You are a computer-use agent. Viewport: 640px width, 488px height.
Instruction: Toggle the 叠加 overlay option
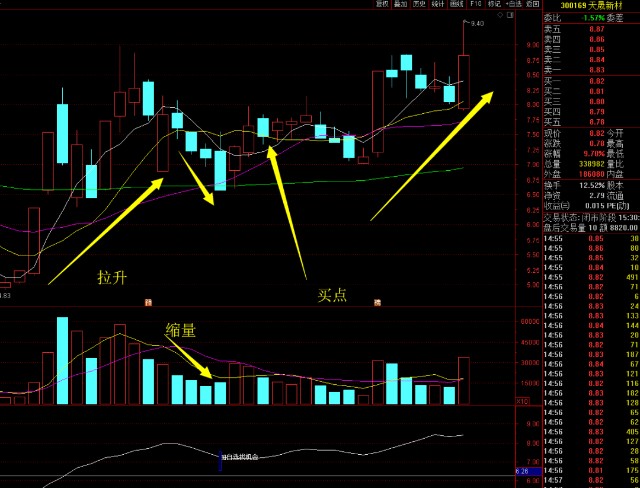pyautogui.click(x=401, y=4)
